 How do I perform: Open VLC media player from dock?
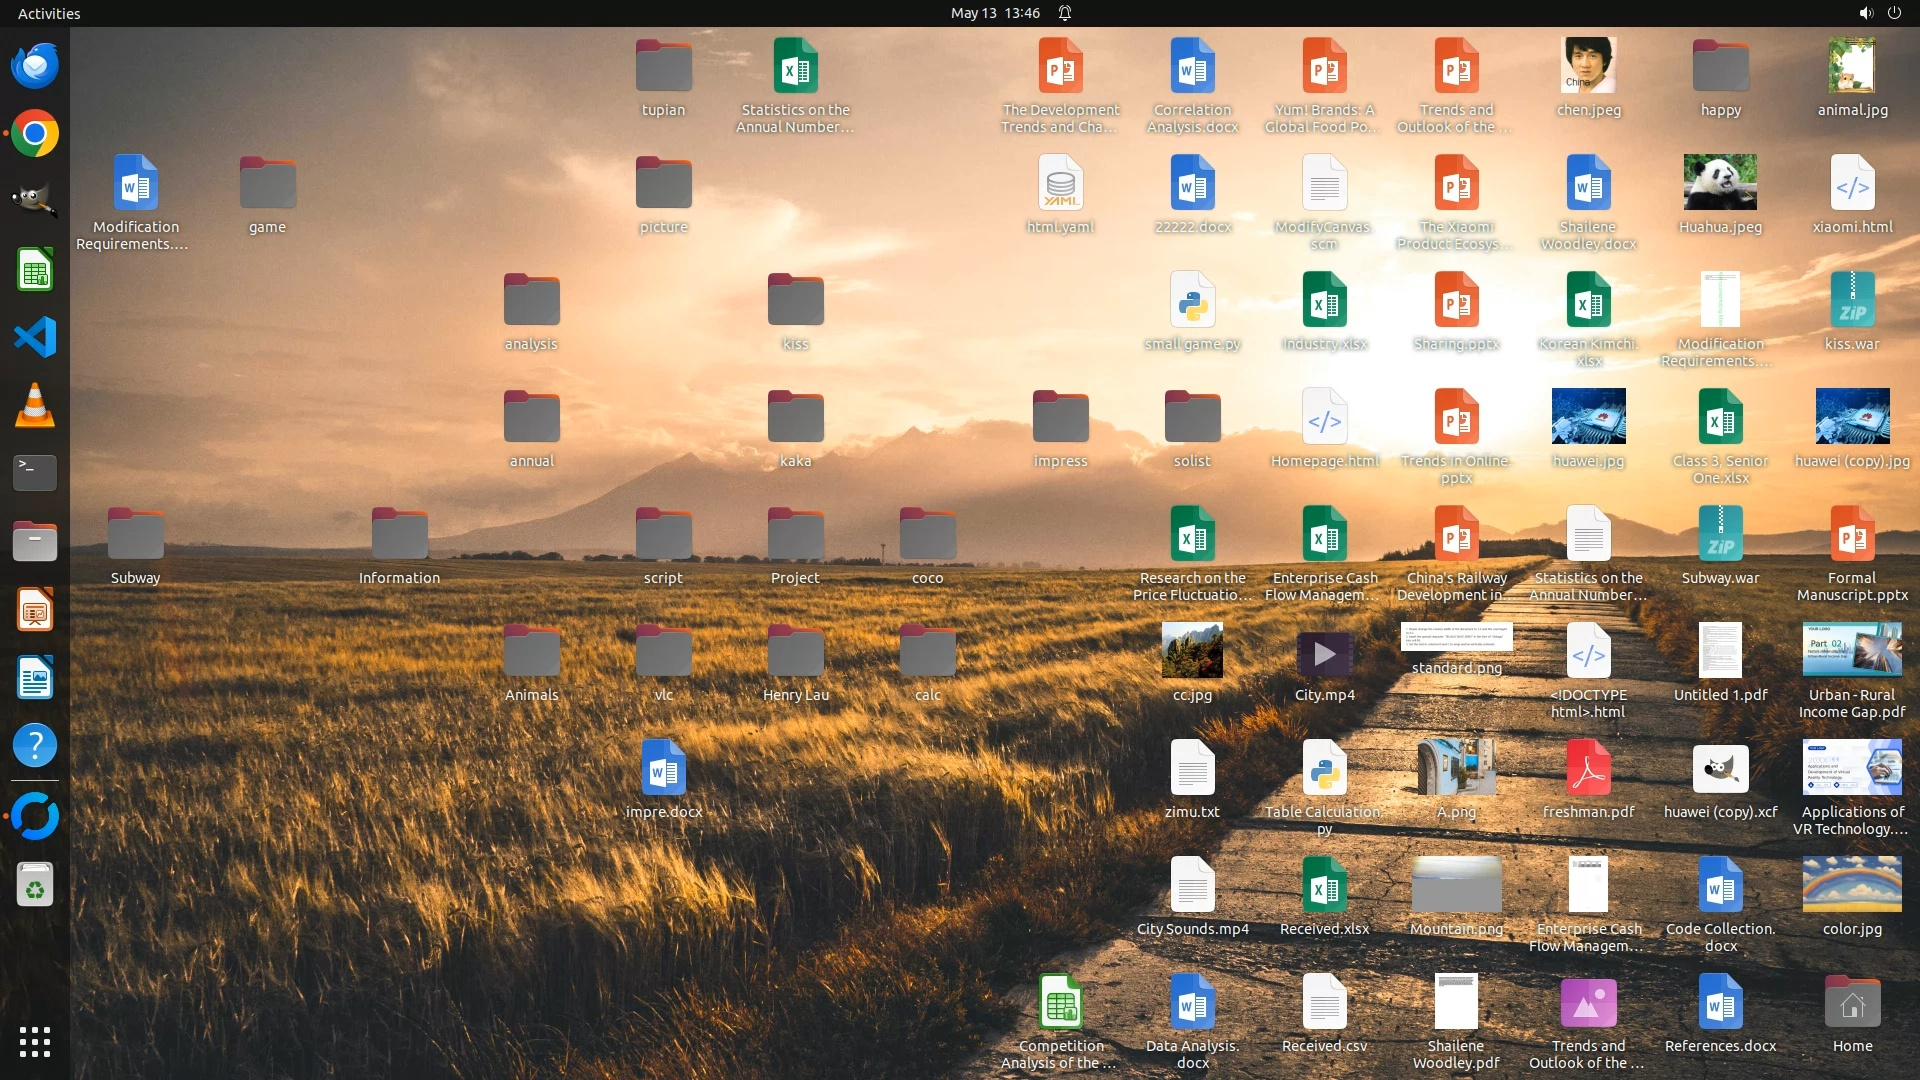35,405
